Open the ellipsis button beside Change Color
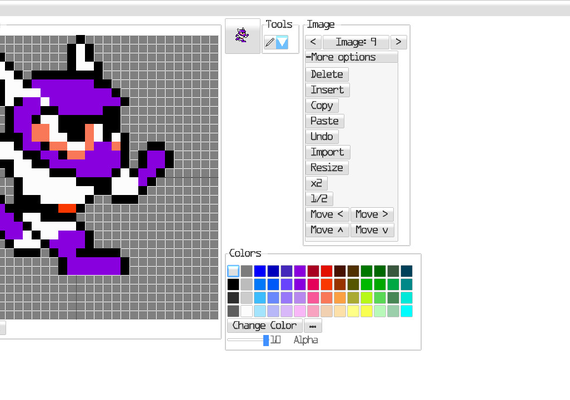The width and height of the screenshot is (570, 400). coord(313,326)
